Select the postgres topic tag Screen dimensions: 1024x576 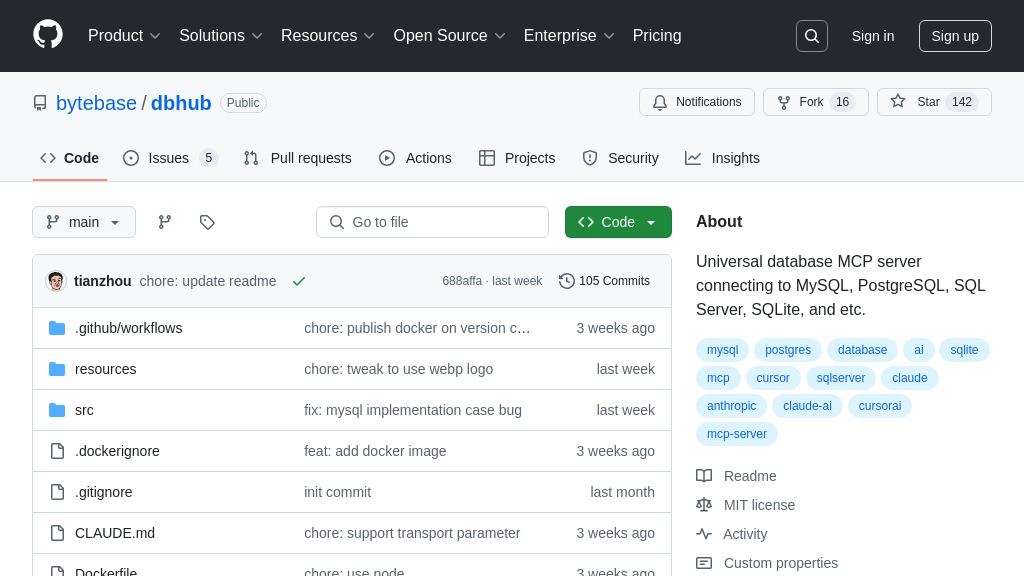point(788,350)
